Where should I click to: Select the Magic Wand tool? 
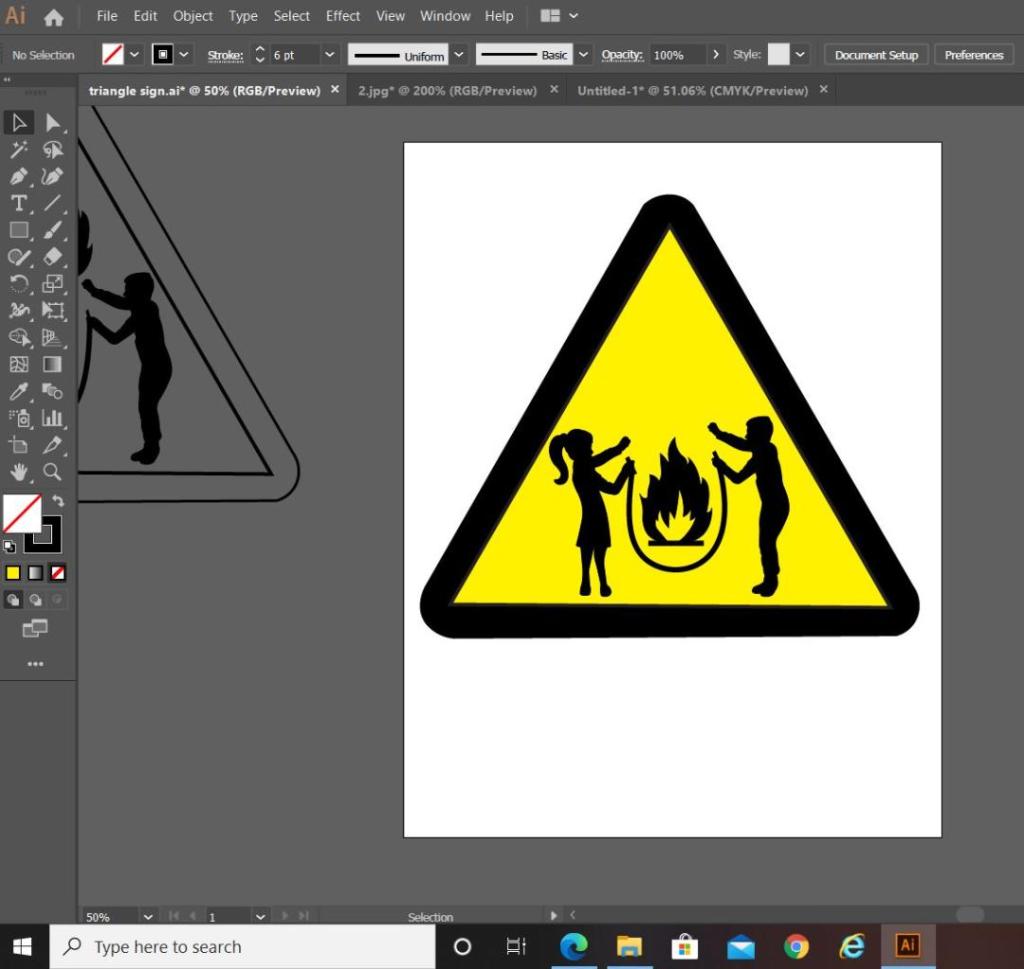pyautogui.click(x=18, y=150)
